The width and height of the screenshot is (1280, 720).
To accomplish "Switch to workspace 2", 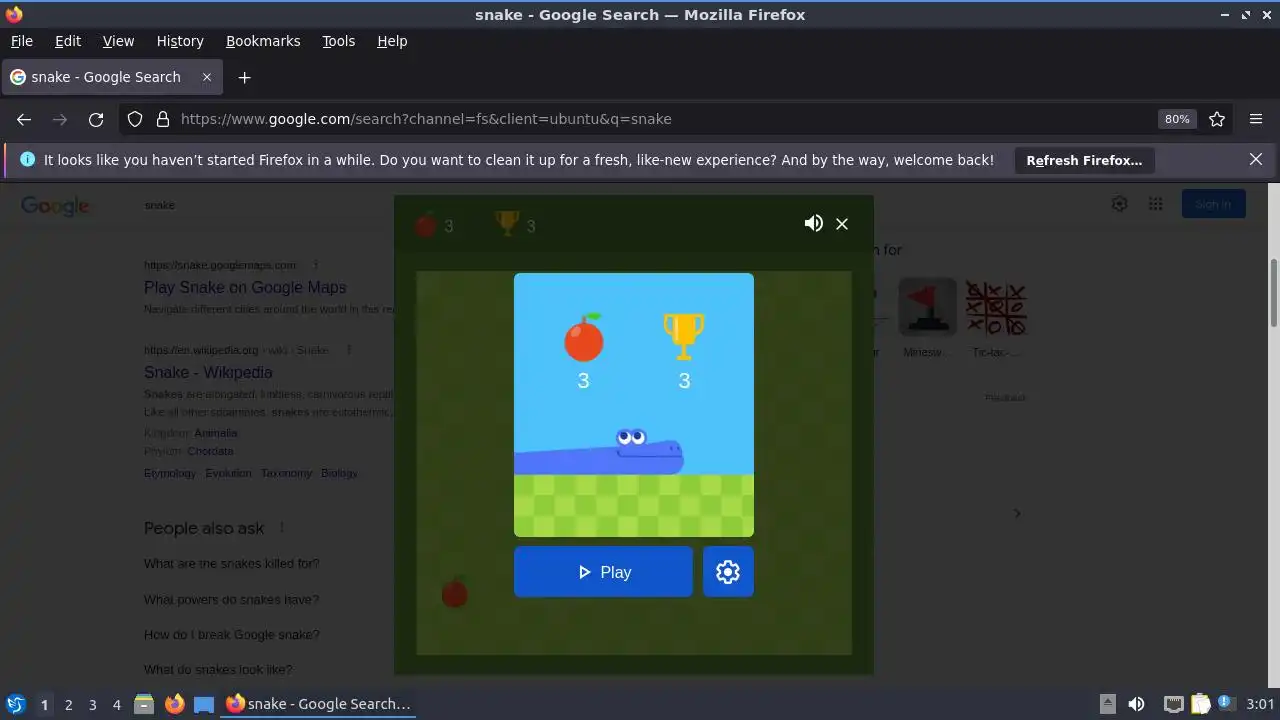I will pyautogui.click(x=68, y=705).
